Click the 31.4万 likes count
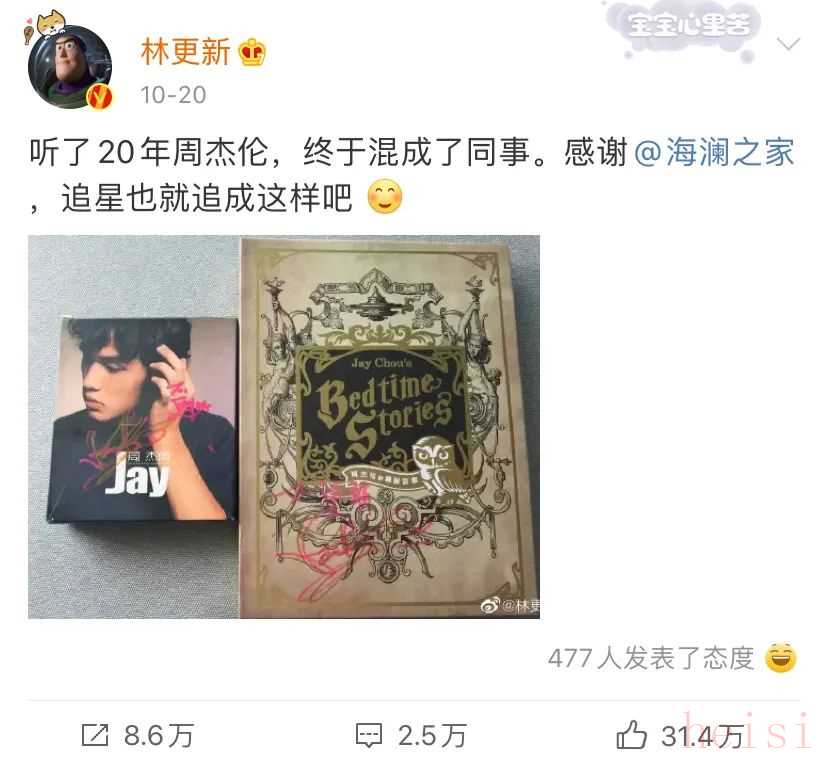The image size is (828, 761). click(702, 736)
